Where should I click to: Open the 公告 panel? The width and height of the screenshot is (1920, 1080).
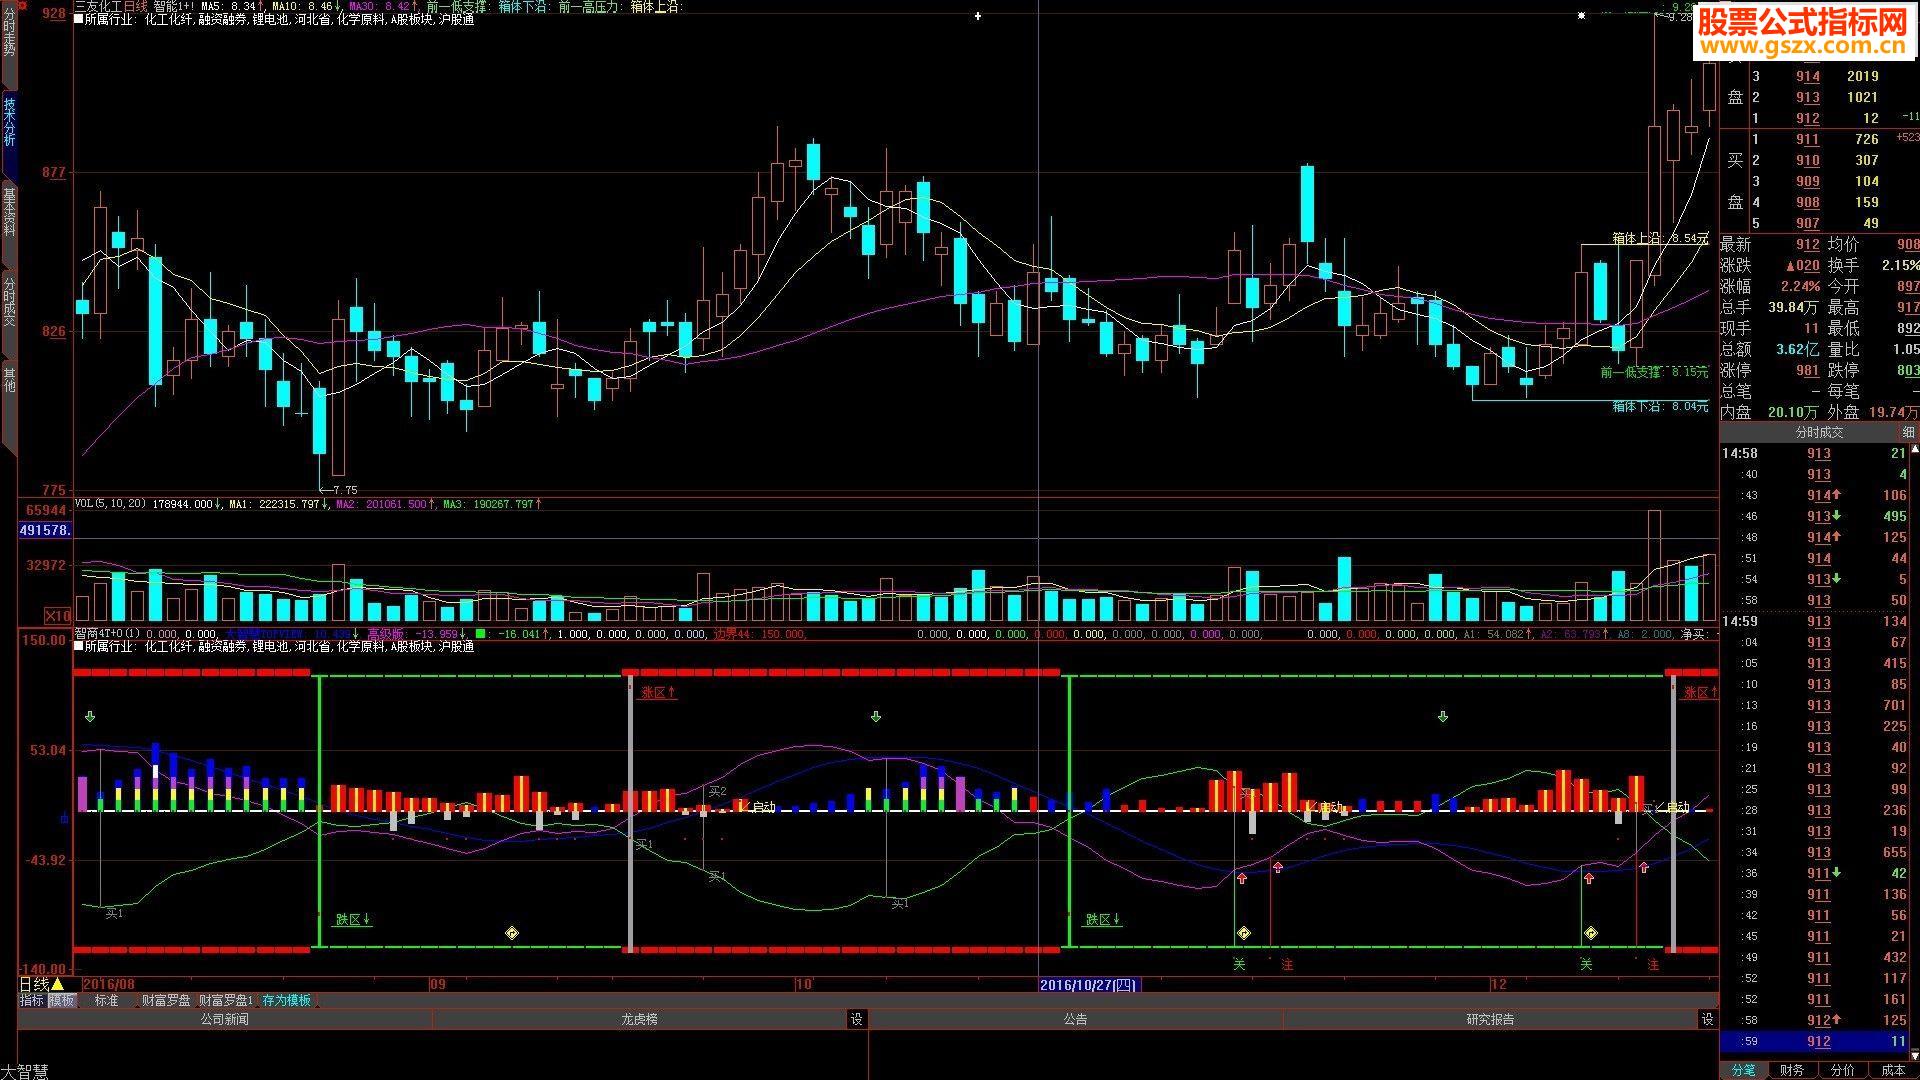[x=1076, y=1019]
